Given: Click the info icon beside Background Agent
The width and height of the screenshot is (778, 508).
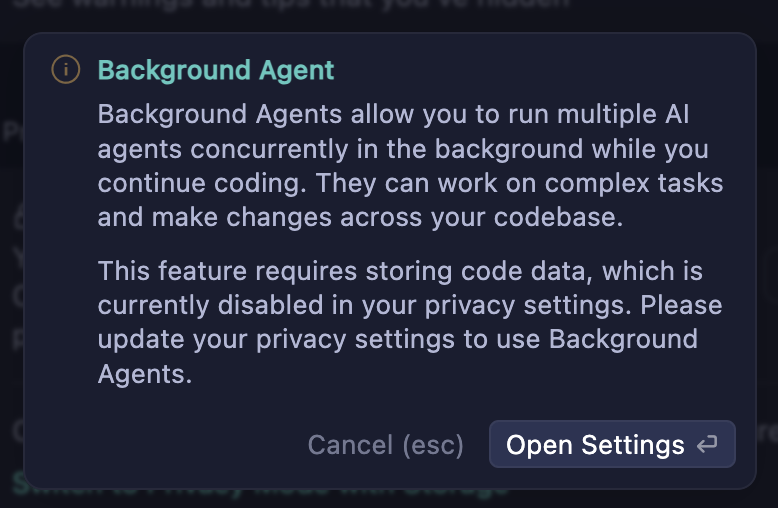Looking at the screenshot, I should 65,69.
